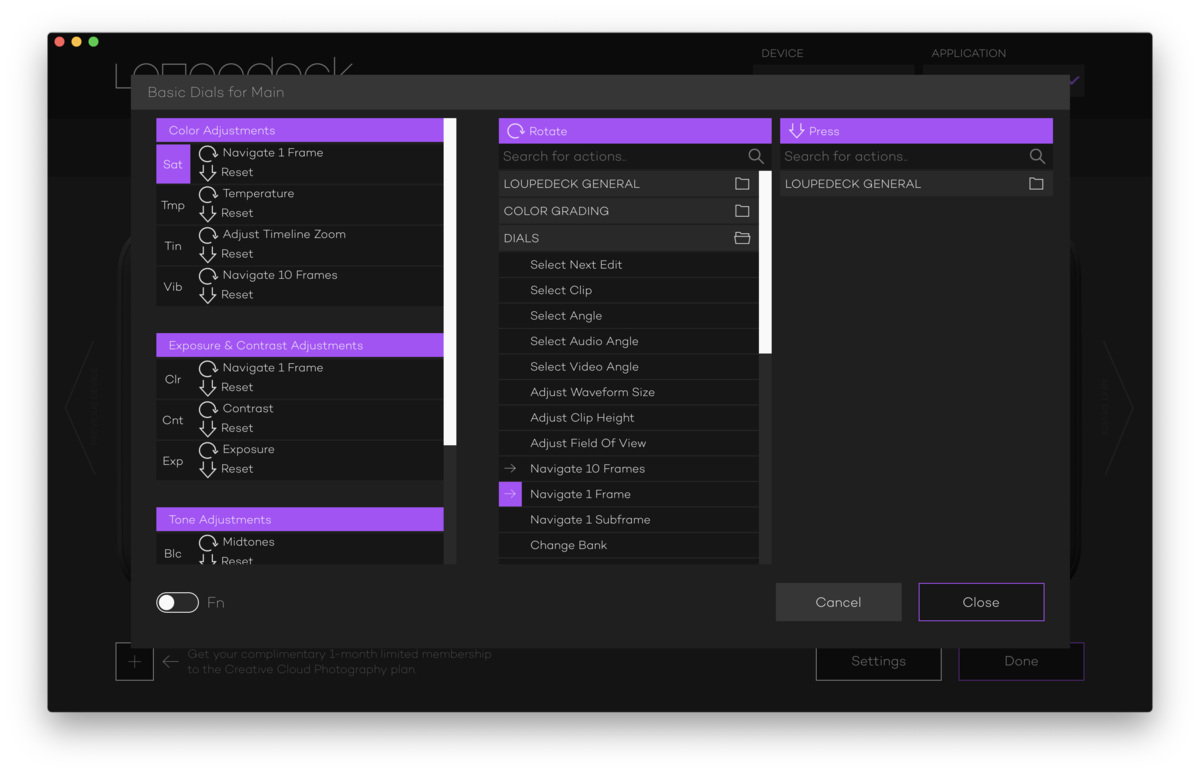Viewport: 1200px width, 775px height.
Task: Click Reset under Exp dial
Action: point(237,469)
